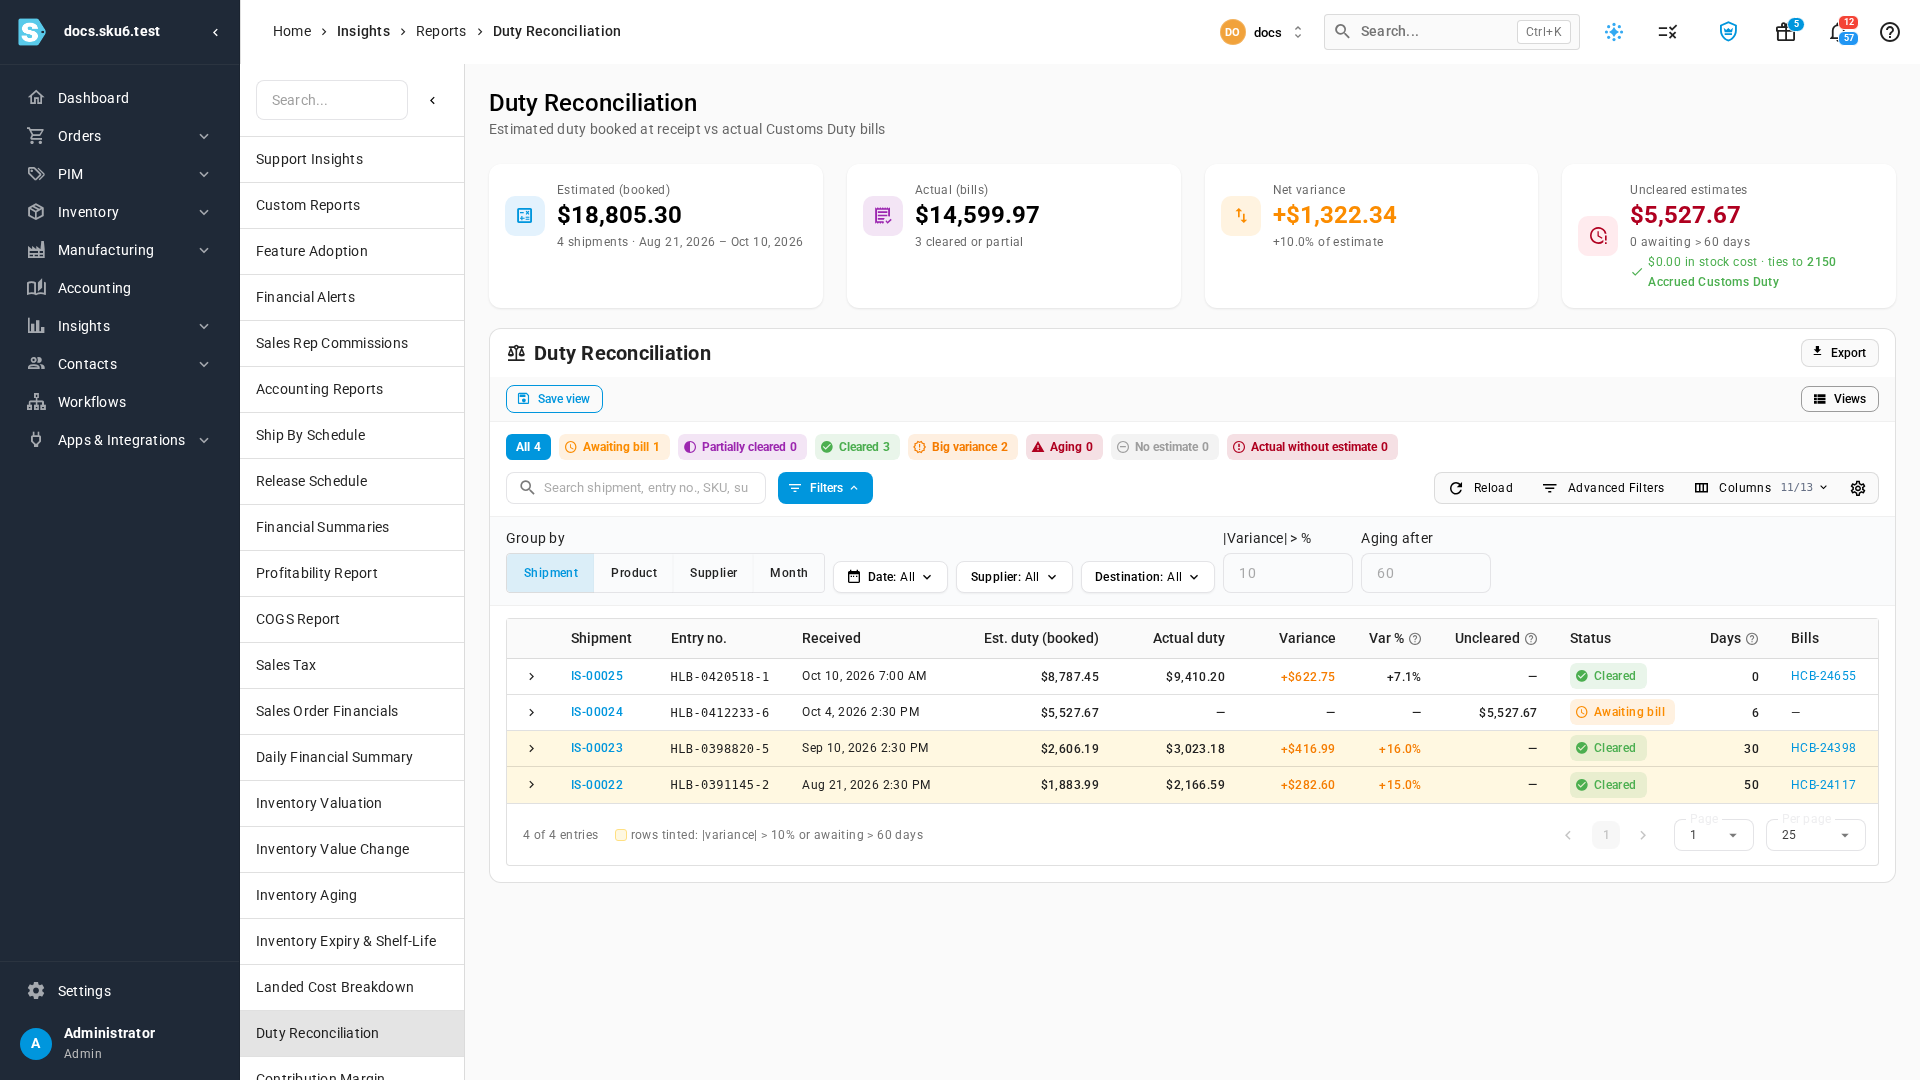1920x1080 pixels.
Task: Select Cleared 3 status tab
Action: [856, 447]
